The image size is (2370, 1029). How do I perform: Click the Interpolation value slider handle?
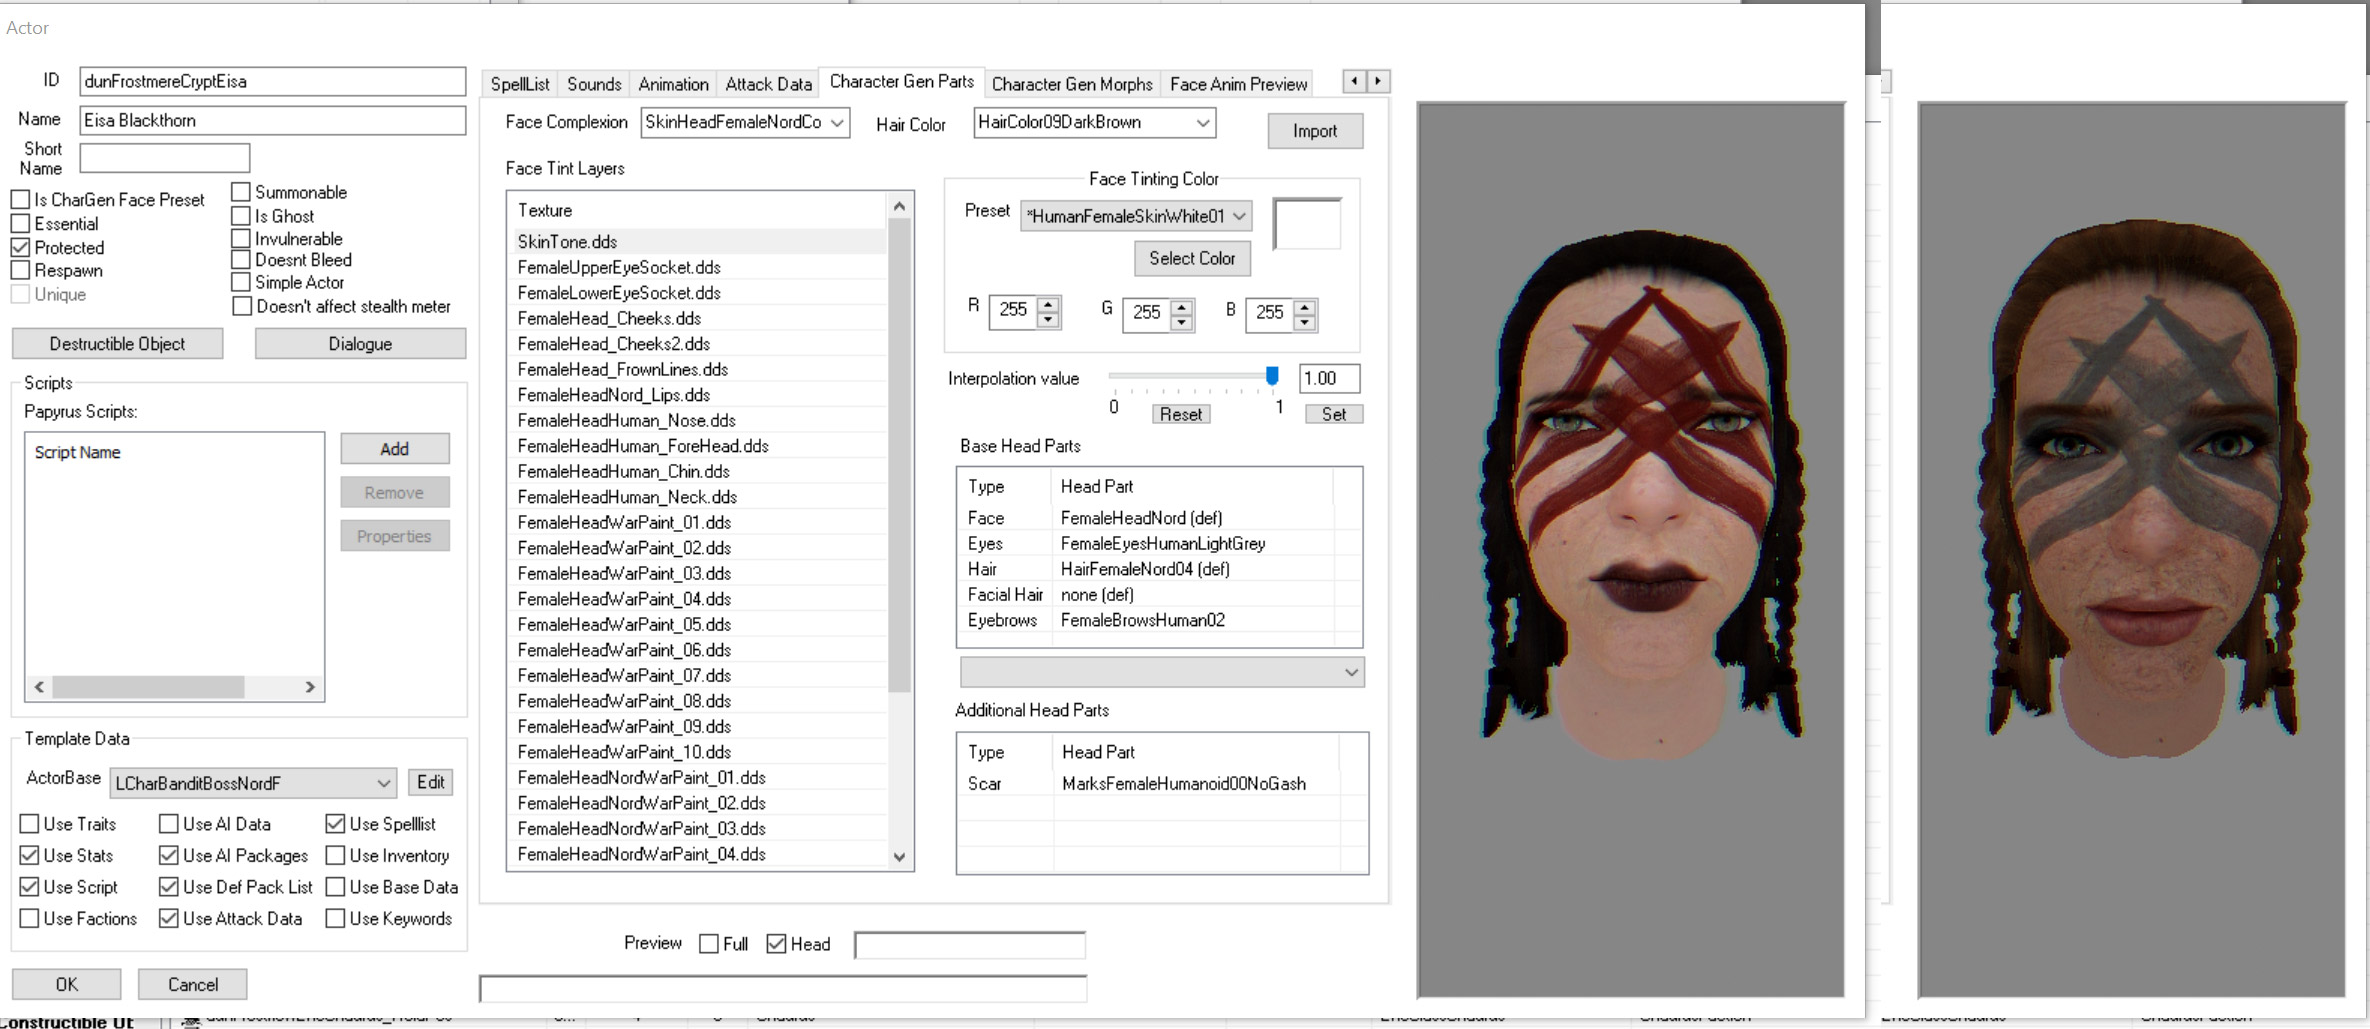click(1272, 376)
